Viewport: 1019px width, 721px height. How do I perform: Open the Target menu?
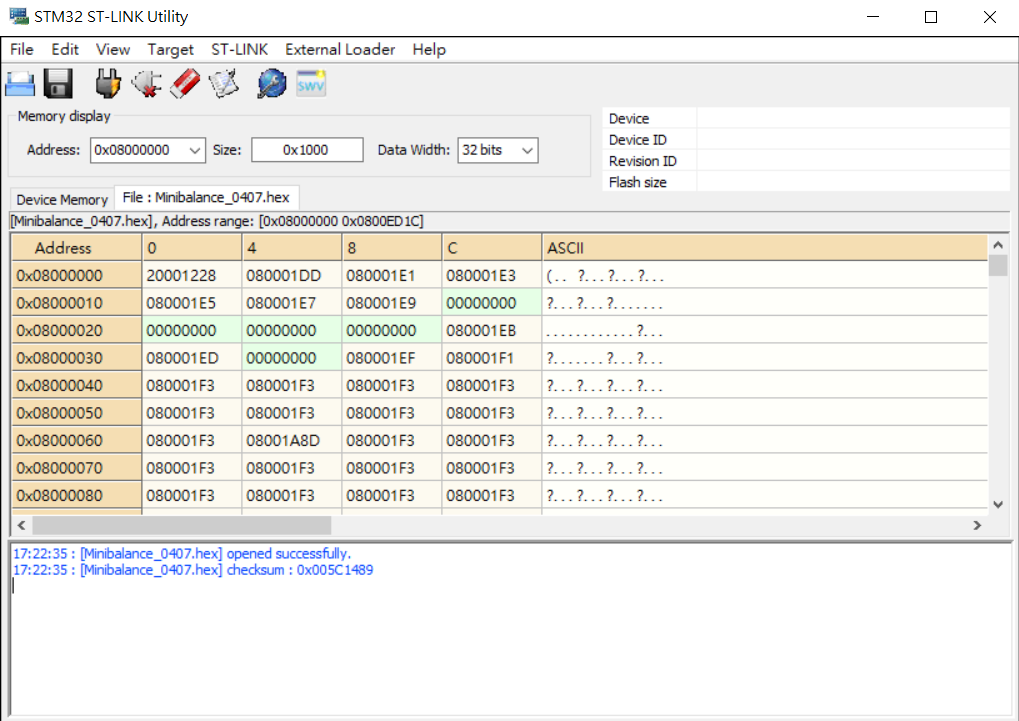(x=170, y=49)
